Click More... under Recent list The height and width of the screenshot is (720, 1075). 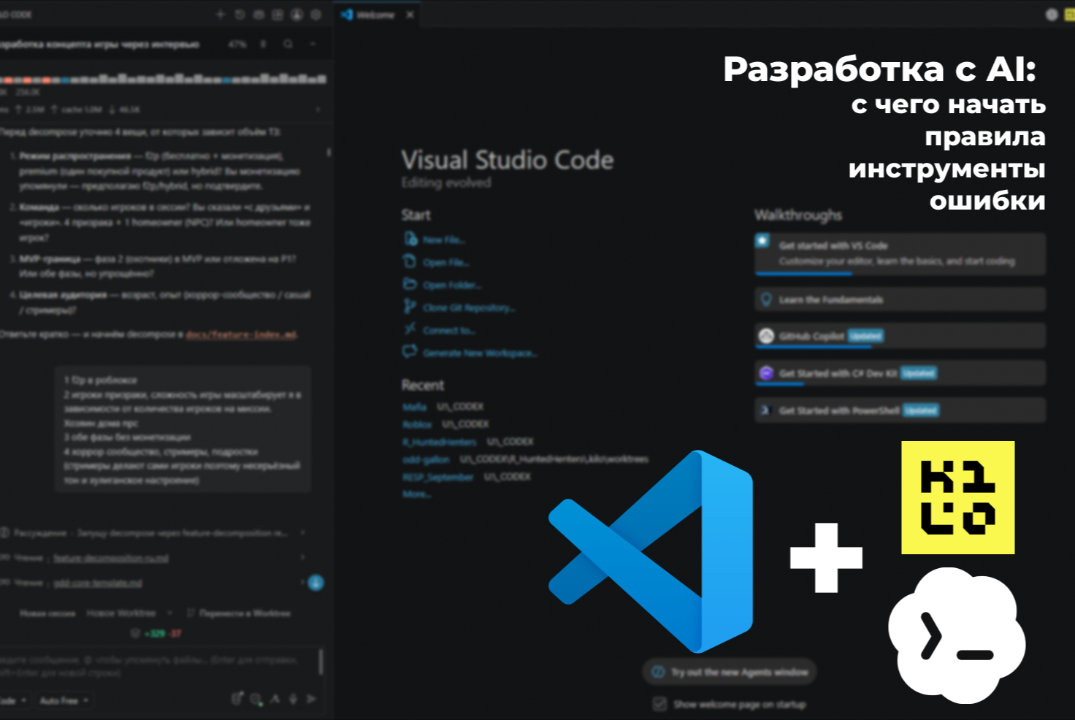416,494
